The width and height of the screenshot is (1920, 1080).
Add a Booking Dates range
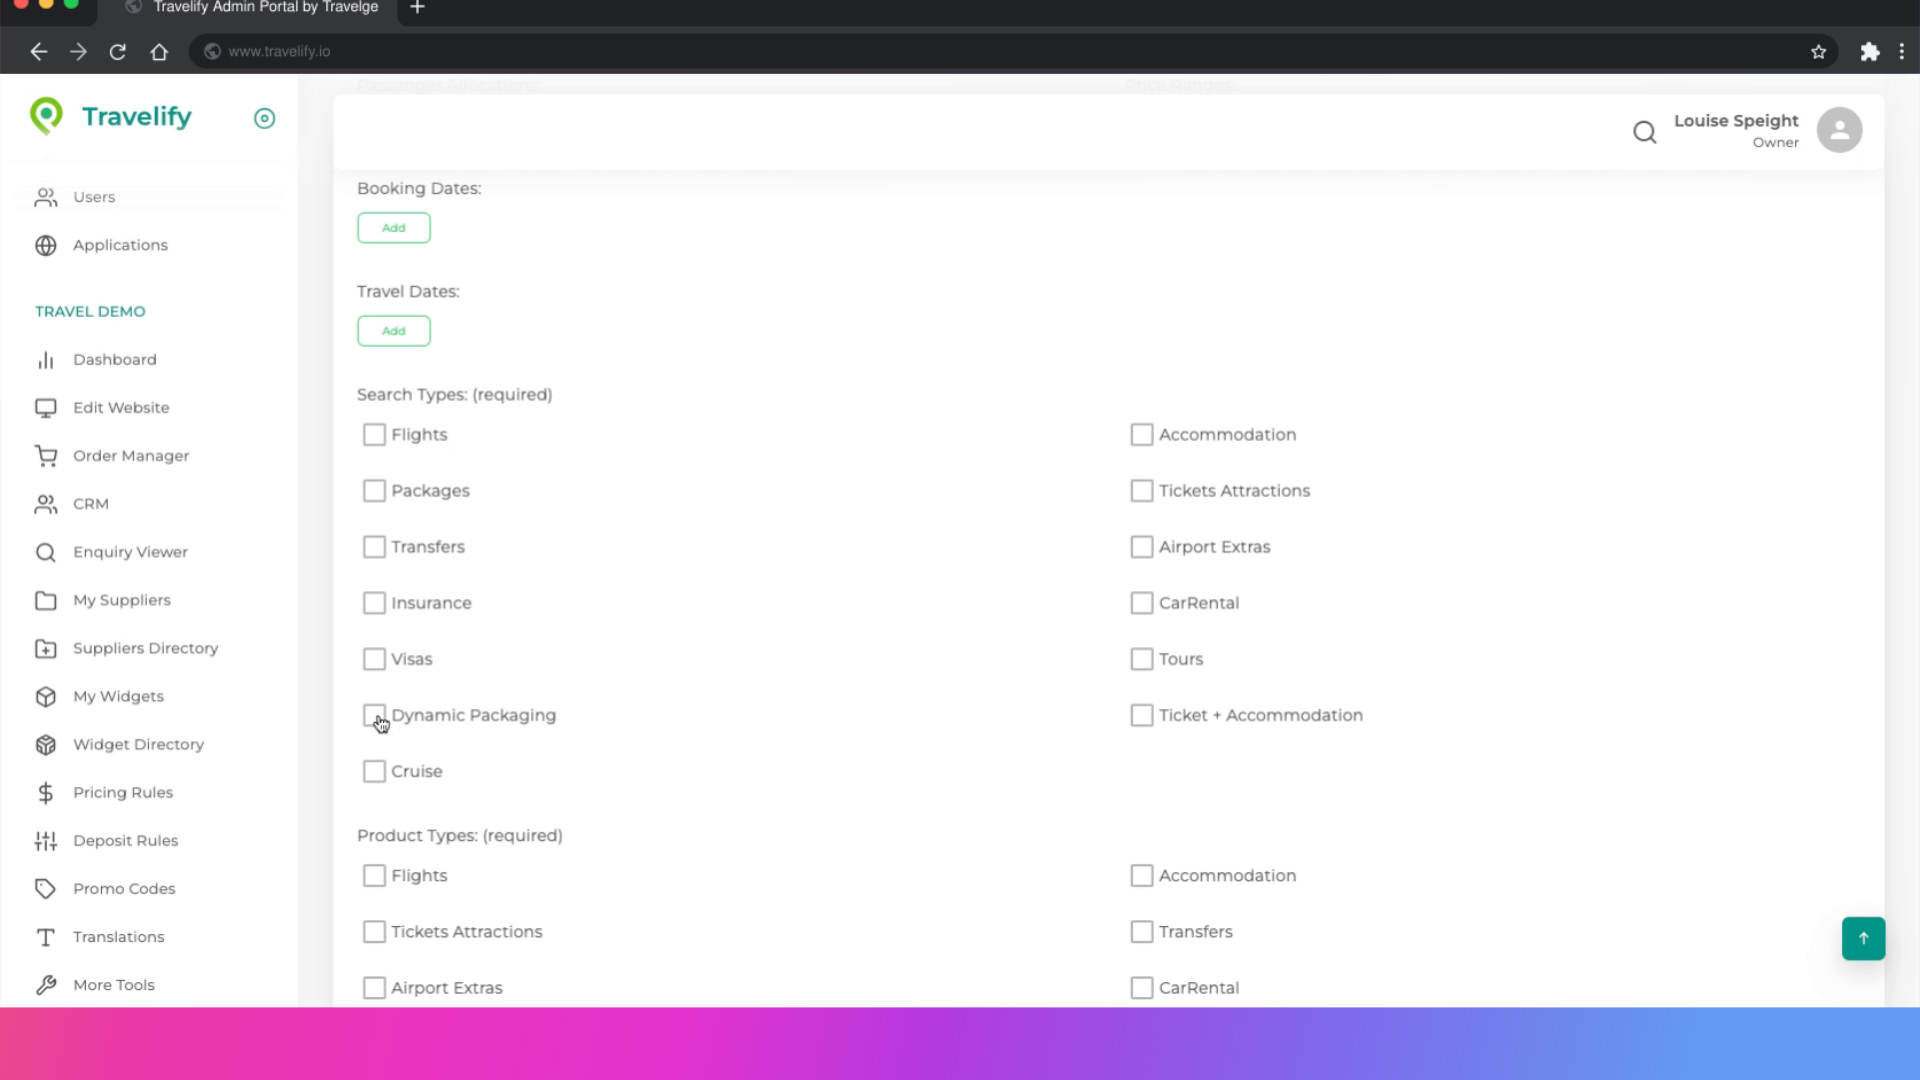coord(394,228)
